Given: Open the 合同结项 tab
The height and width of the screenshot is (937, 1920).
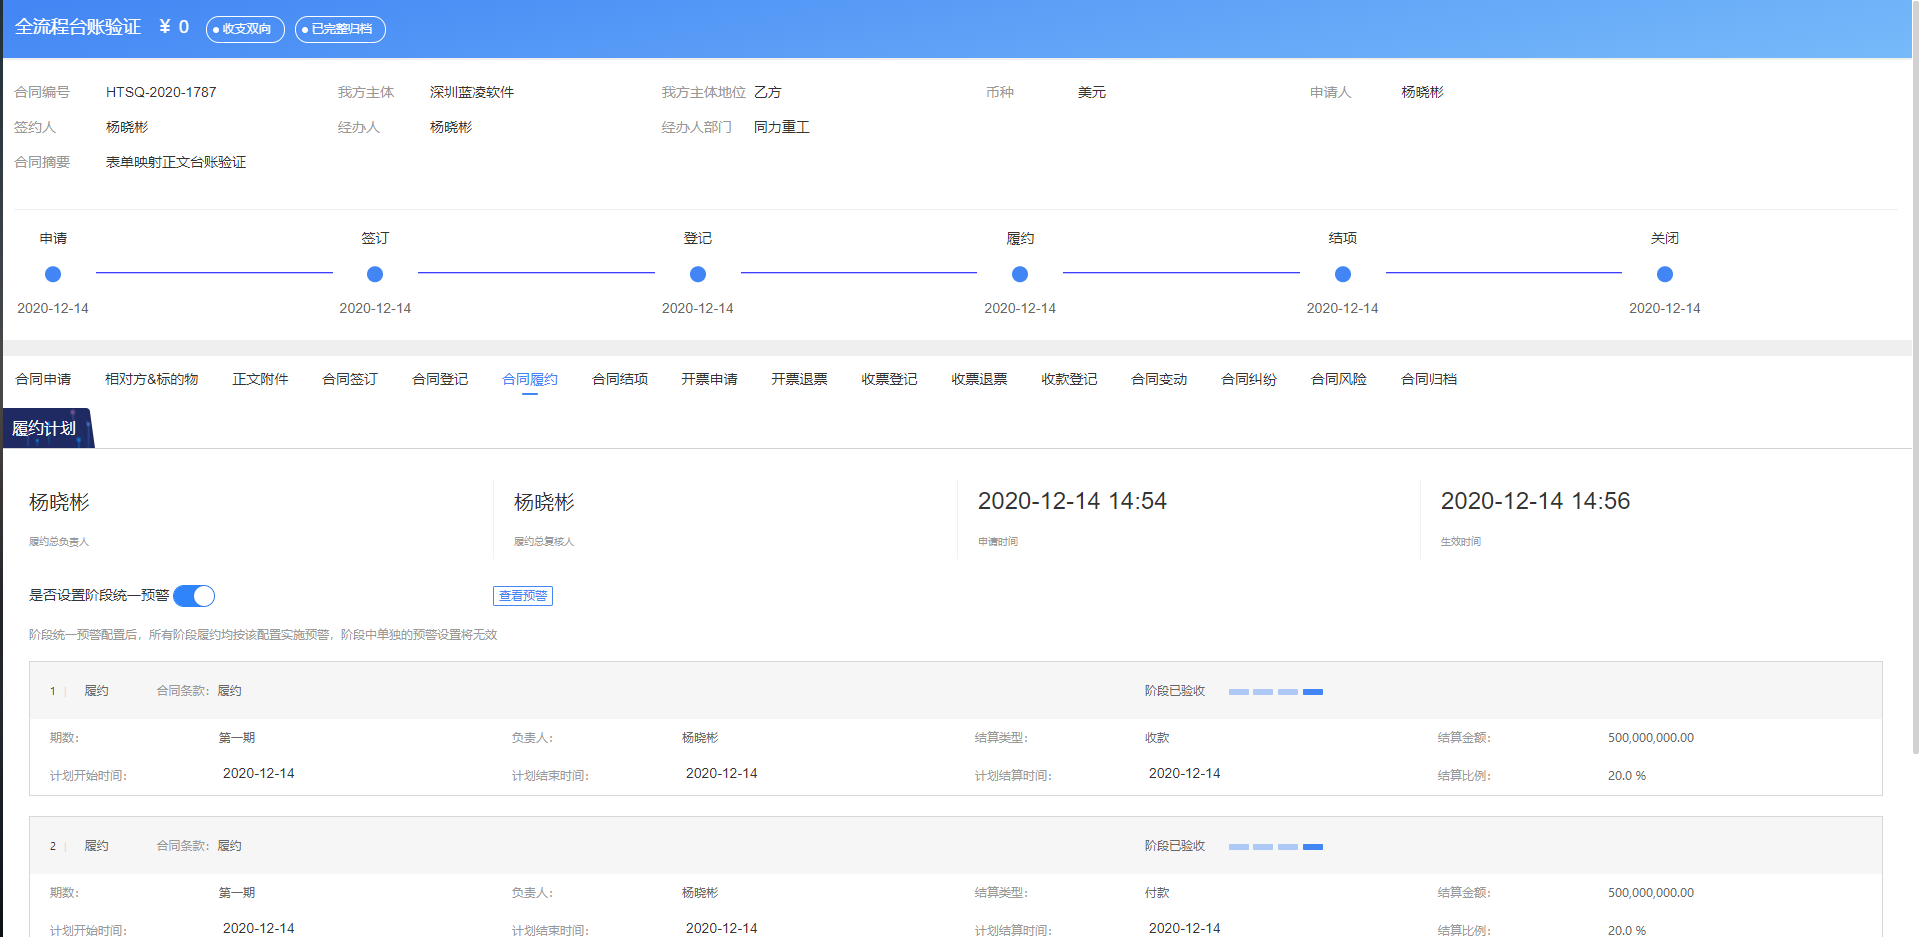Looking at the screenshot, I should point(620,379).
